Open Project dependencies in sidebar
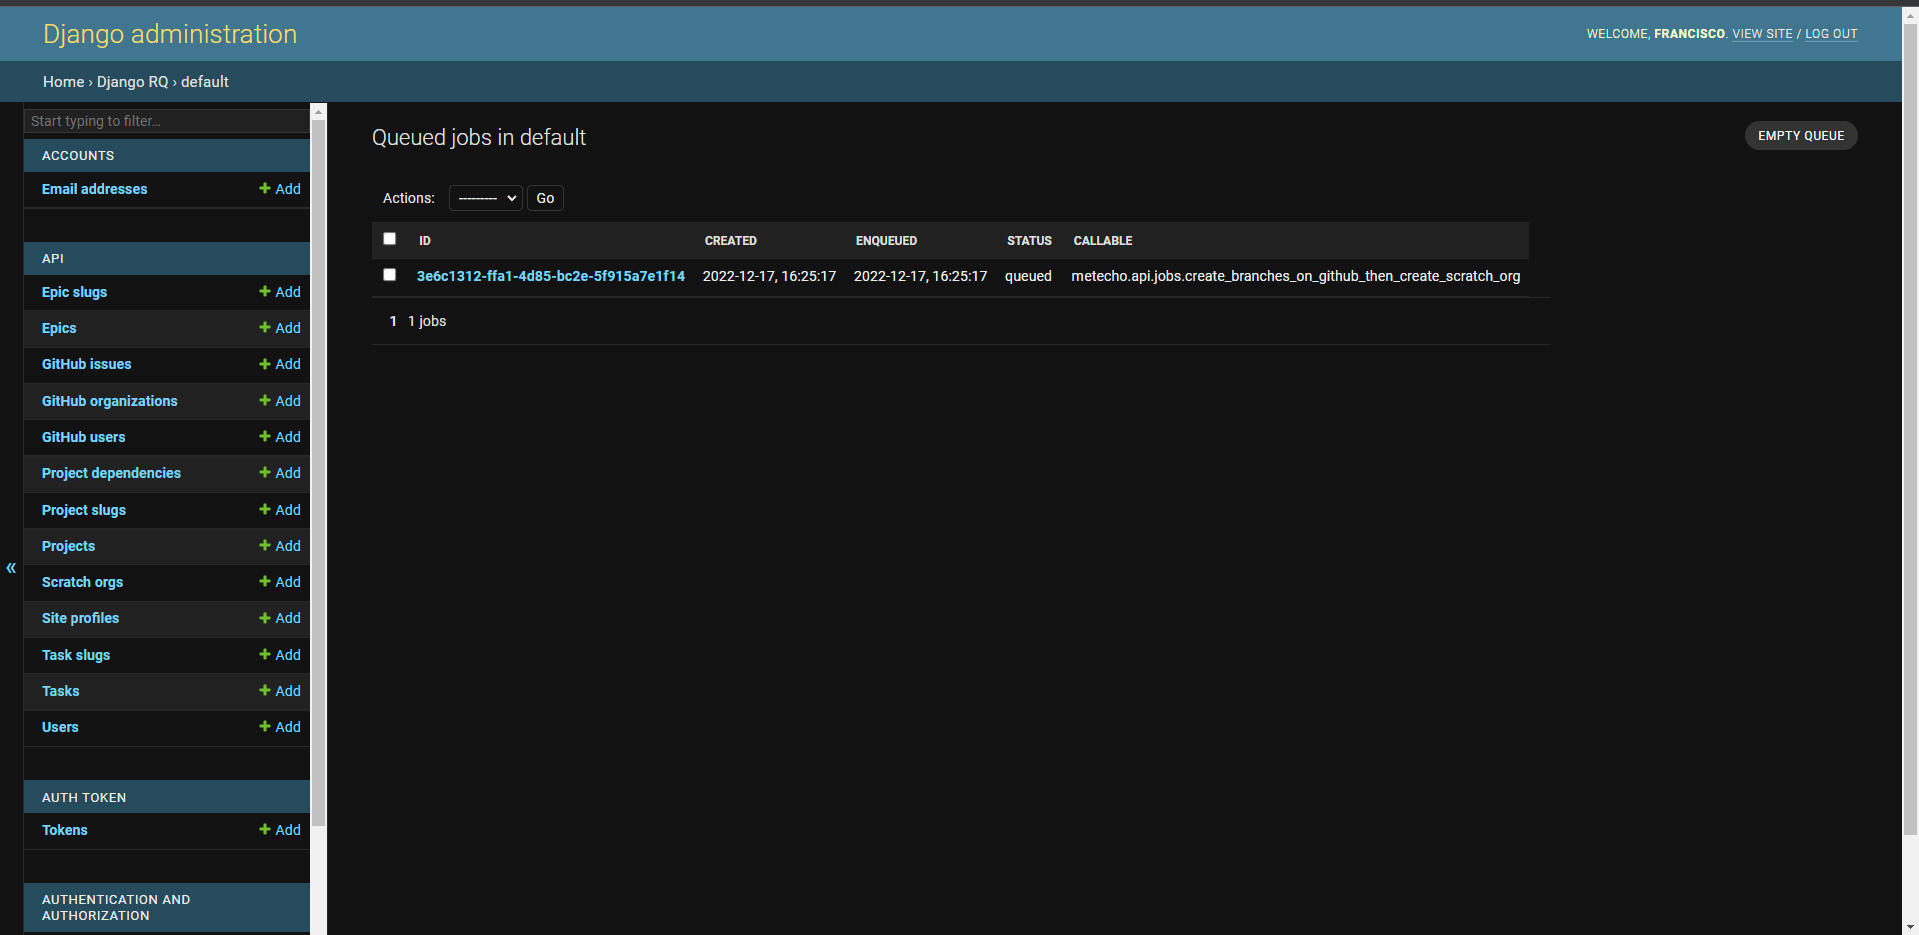 (112, 473)
